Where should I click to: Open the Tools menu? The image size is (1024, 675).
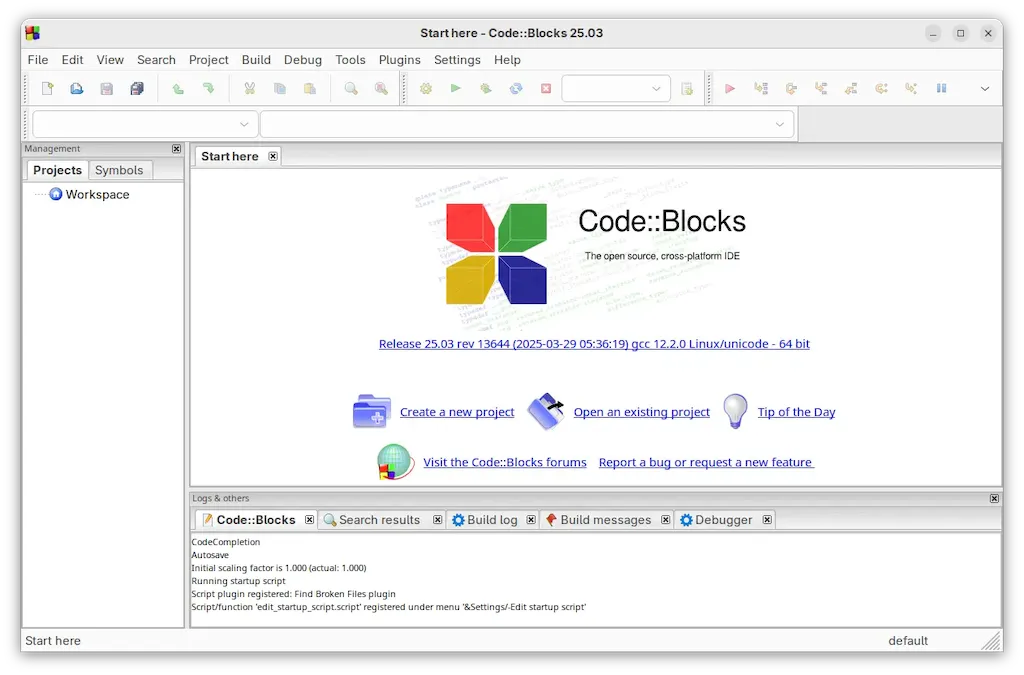pos(350,60)
